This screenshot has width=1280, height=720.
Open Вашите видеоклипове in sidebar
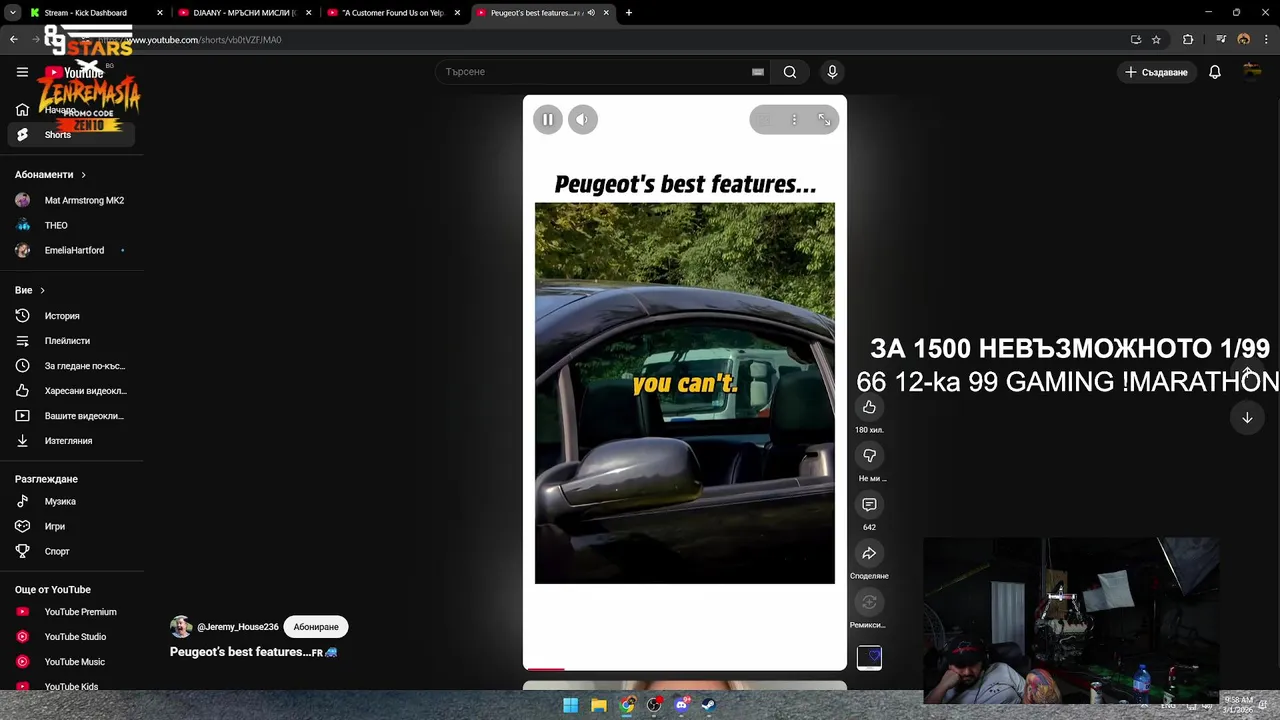tap(71, 416)
